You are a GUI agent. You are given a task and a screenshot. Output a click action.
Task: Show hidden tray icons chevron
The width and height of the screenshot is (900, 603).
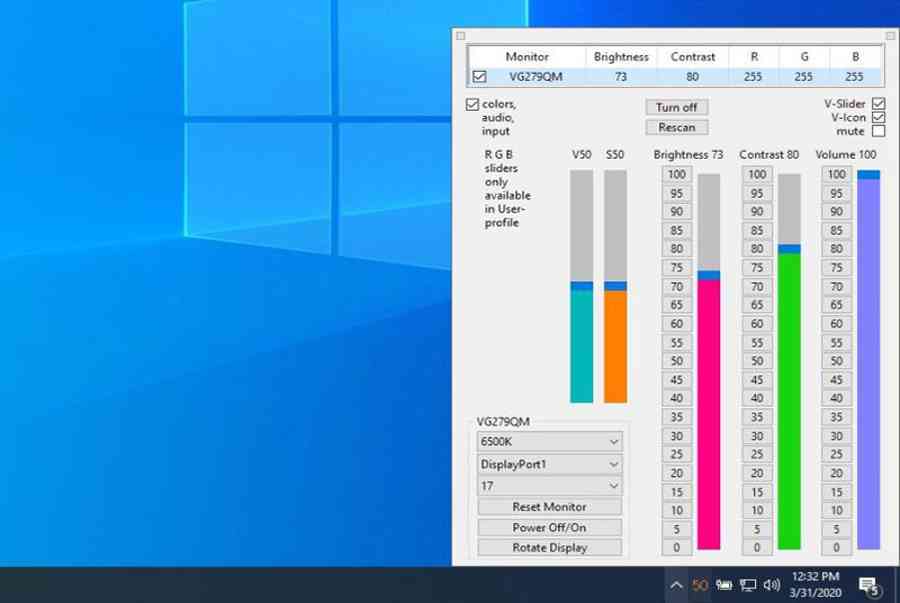coord(676,585)
